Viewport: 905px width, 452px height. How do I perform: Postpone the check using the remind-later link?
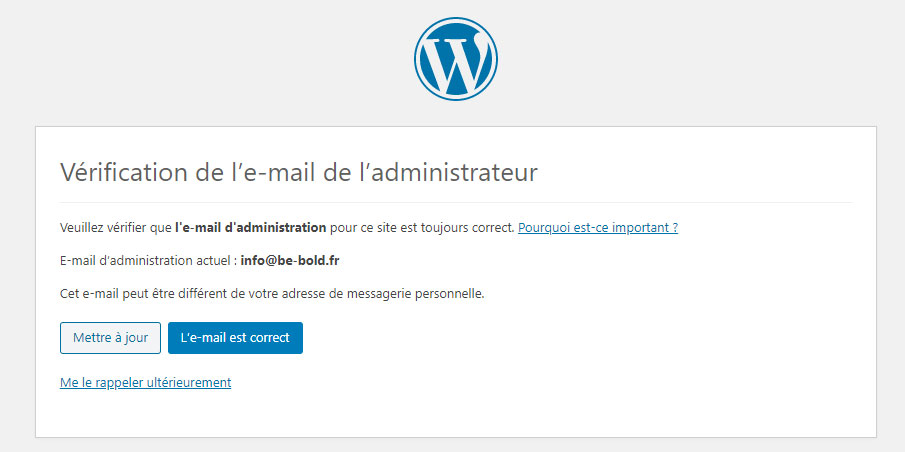145,382
